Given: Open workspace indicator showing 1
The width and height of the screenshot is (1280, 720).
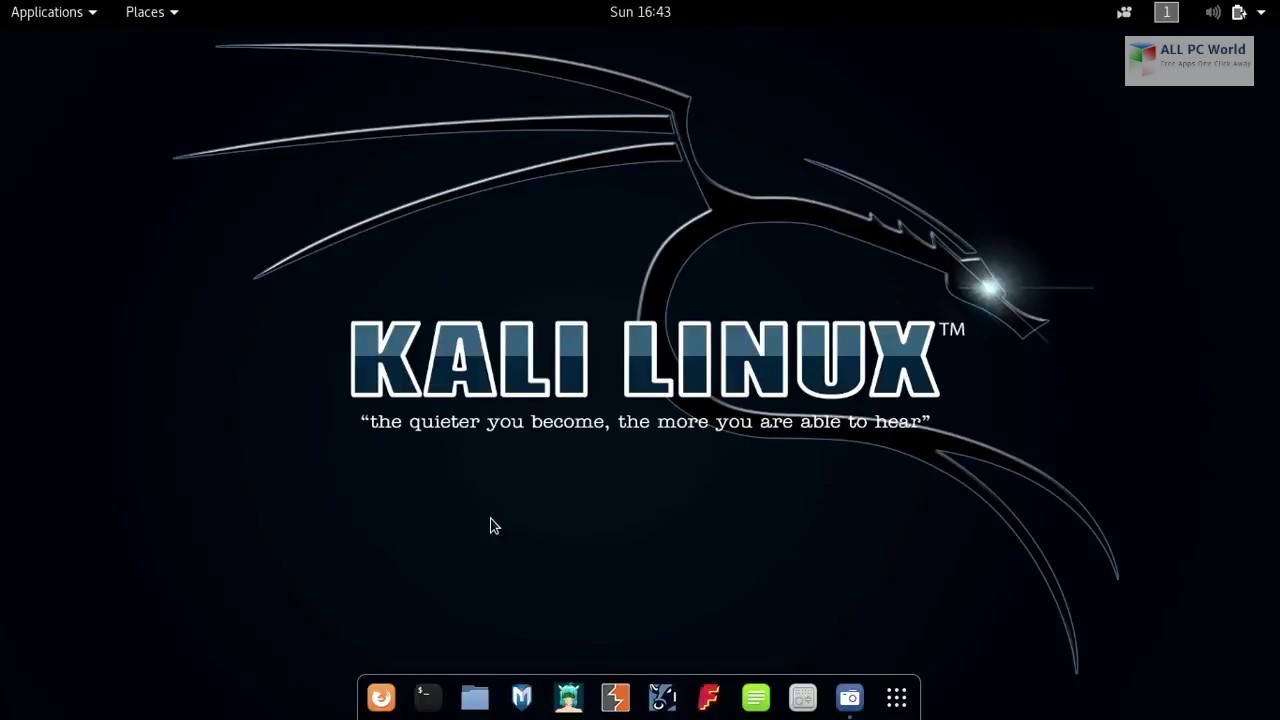Looking at the screenshot, I should click(1166, 12).
